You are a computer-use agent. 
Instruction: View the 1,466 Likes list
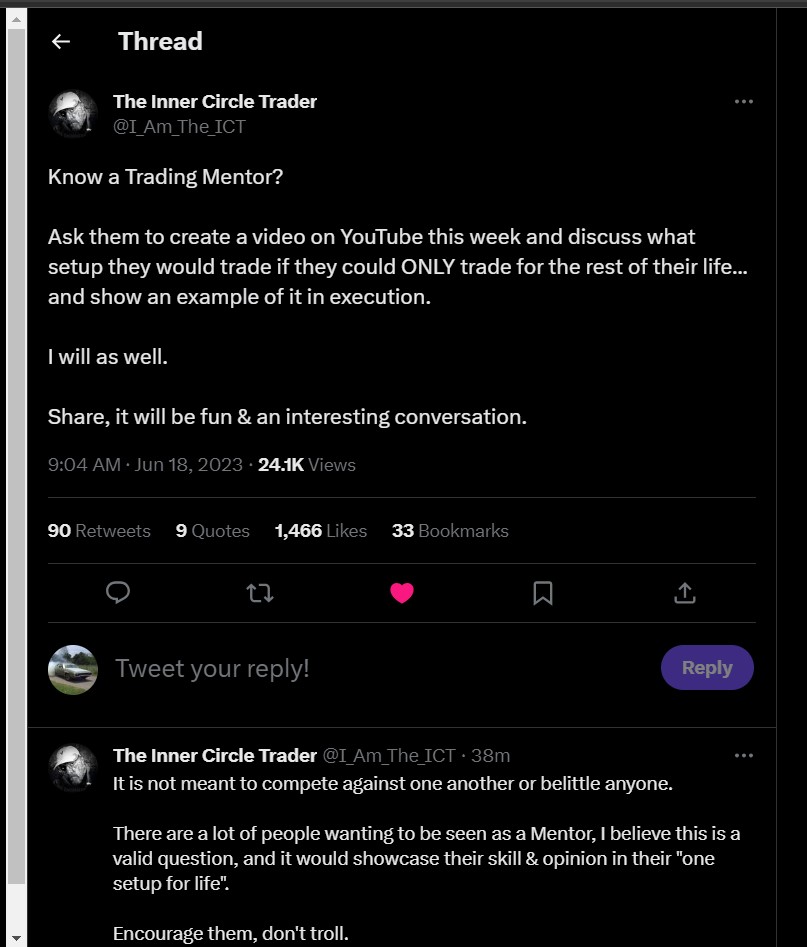pyautogui.click(x=320, y=531)
